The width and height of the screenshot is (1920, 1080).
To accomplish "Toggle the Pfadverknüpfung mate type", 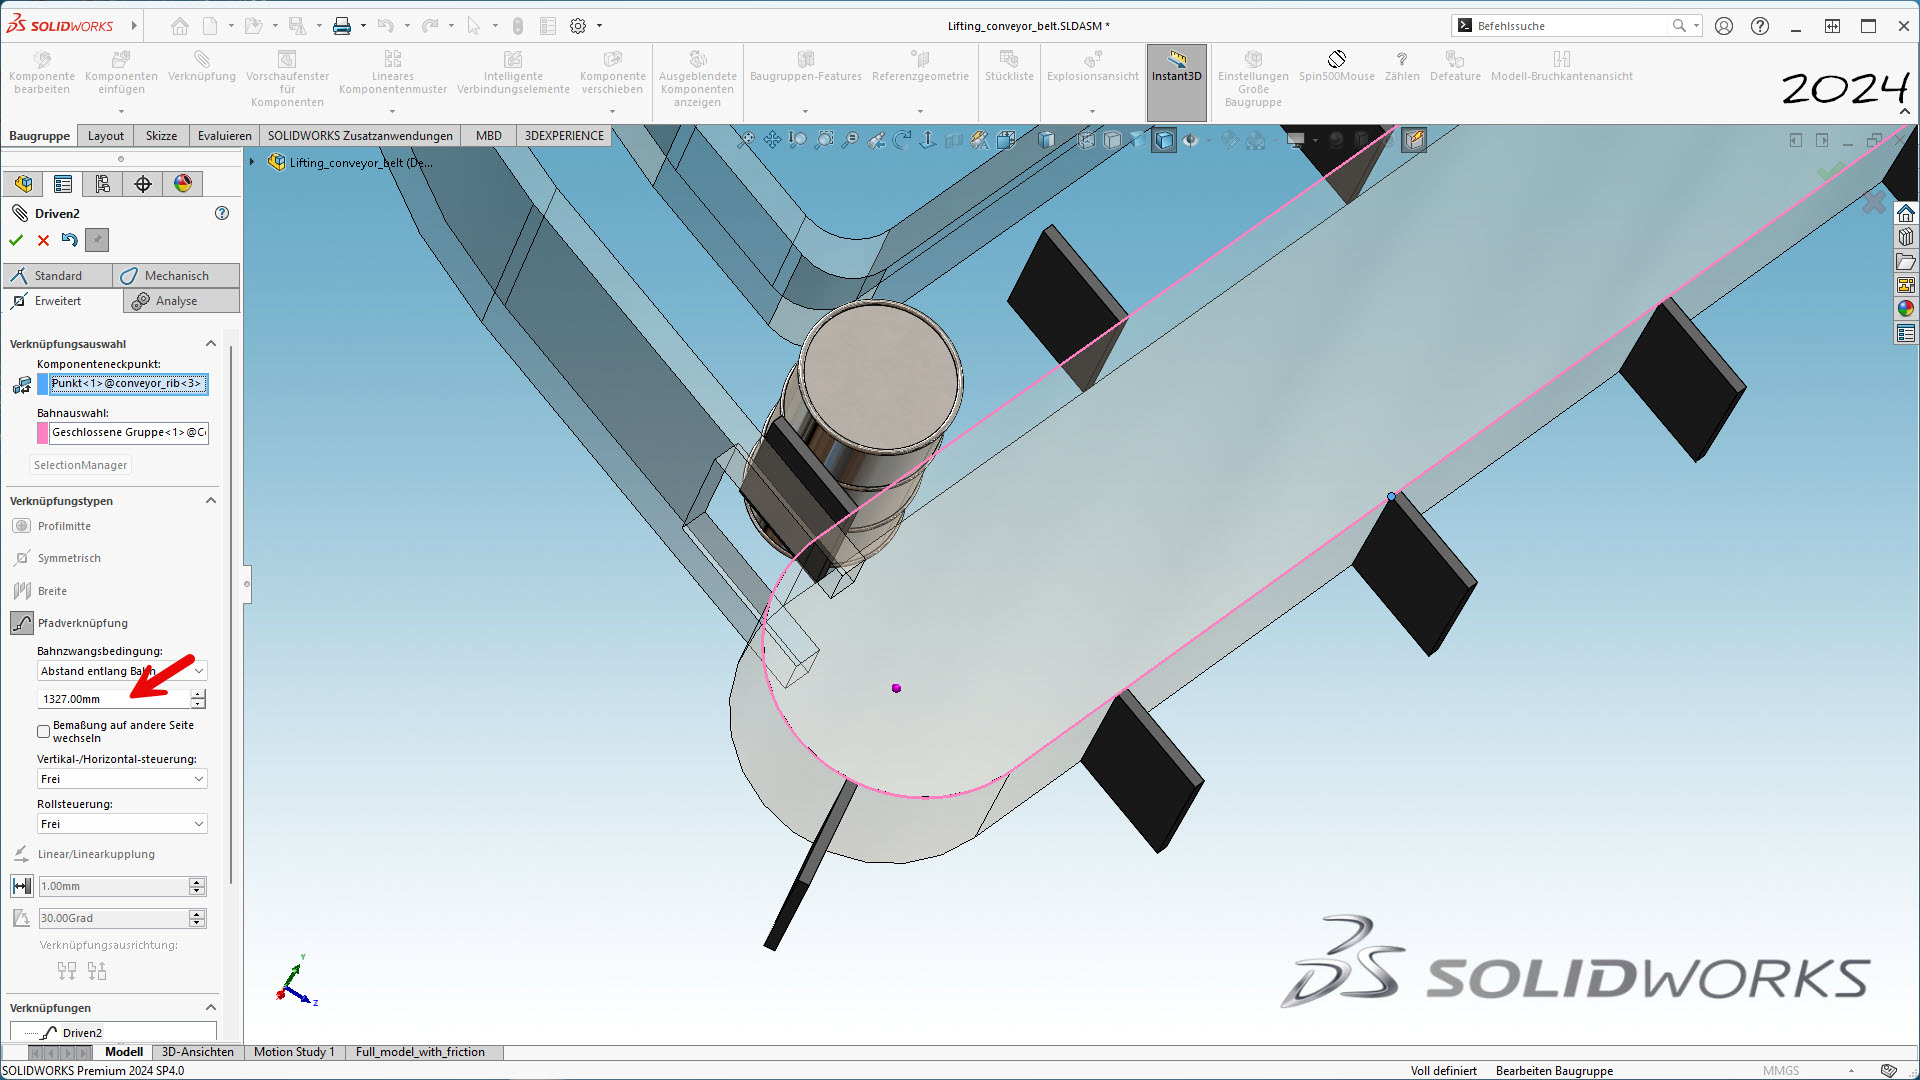I will tap(22, 623).
